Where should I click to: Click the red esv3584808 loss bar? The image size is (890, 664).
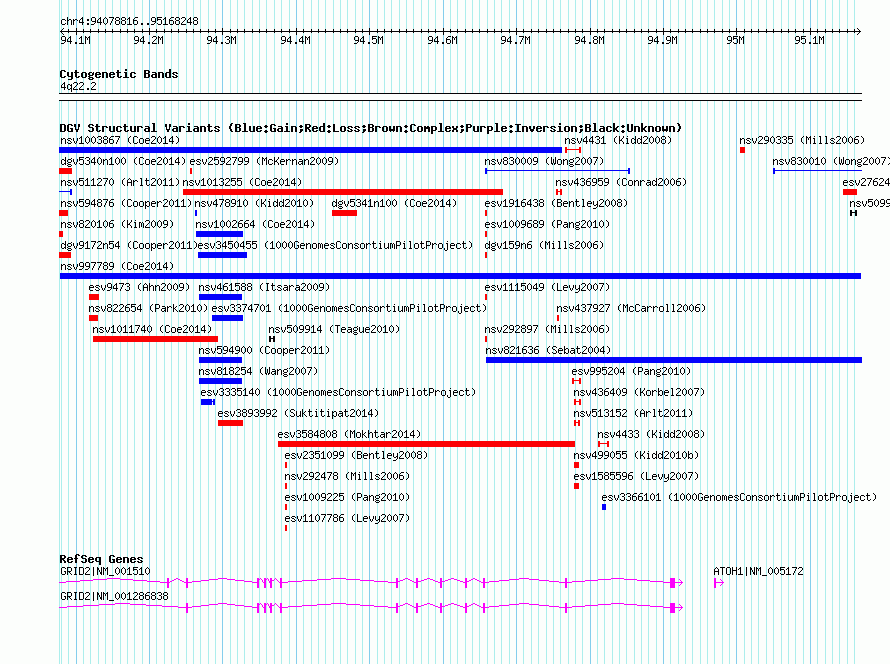[x=426, y=444]
